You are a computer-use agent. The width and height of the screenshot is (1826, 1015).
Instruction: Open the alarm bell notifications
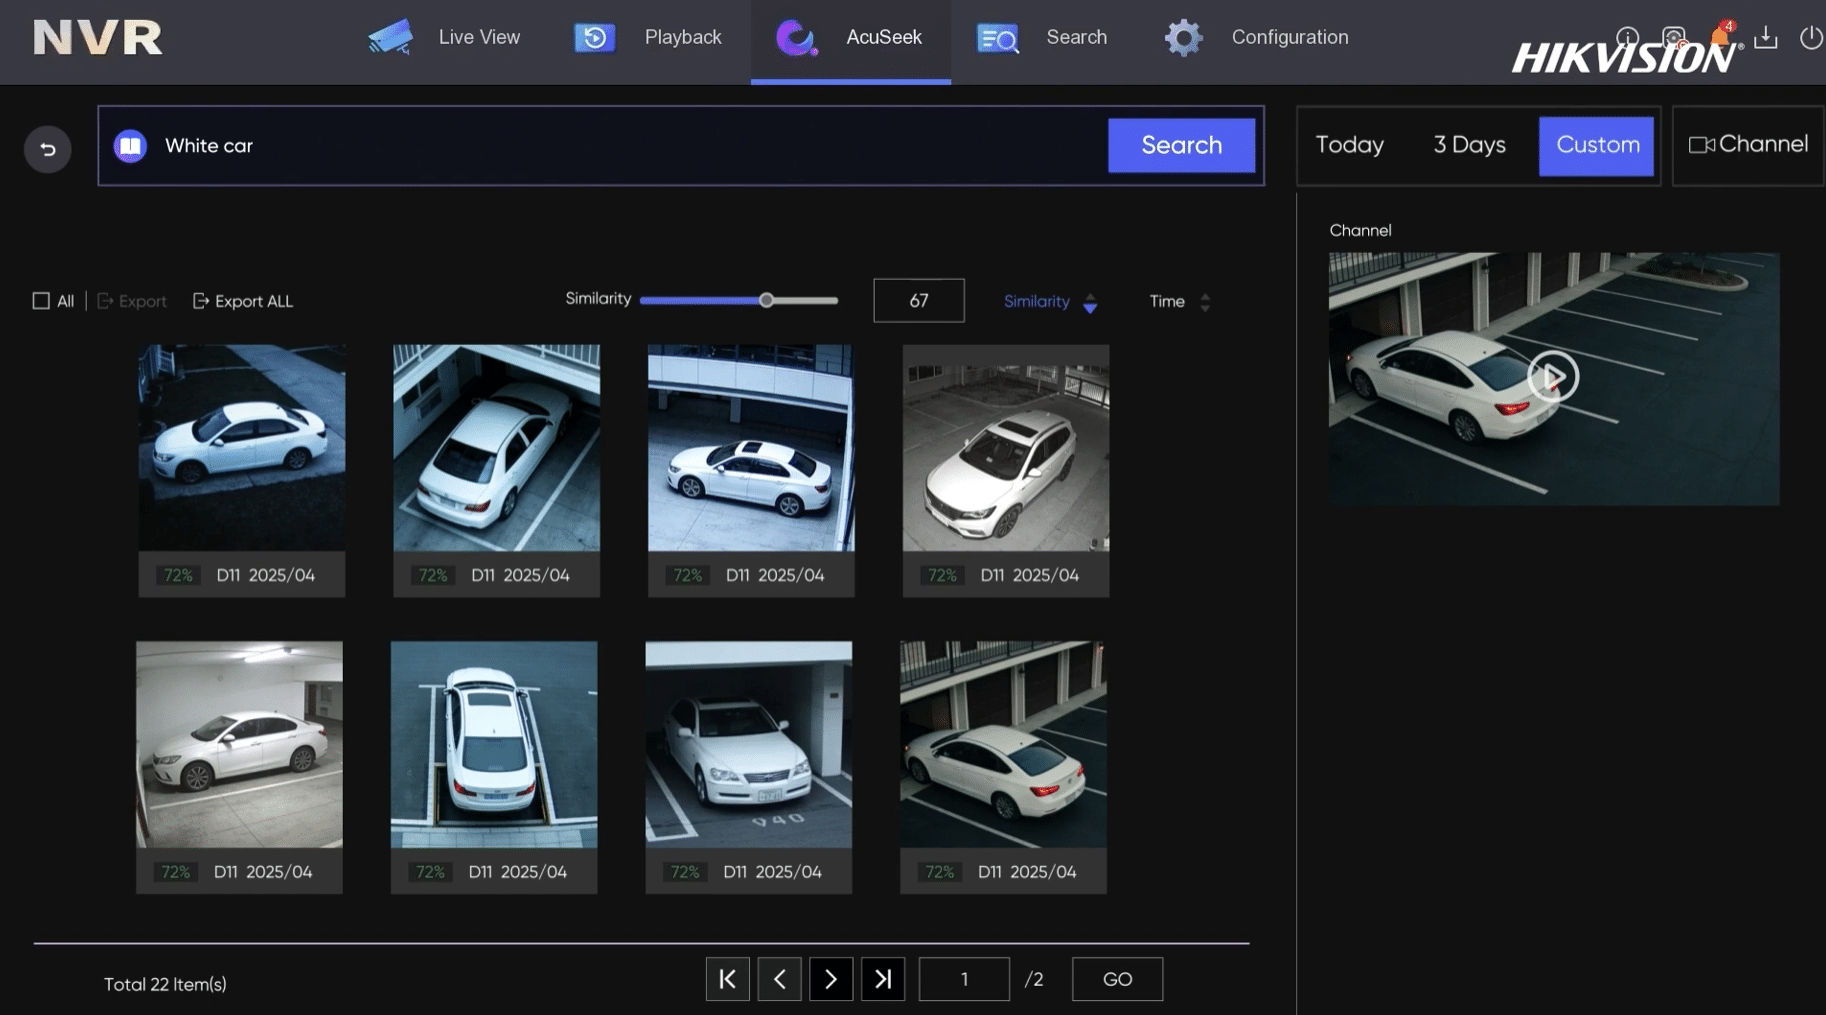click(1721, 36)
